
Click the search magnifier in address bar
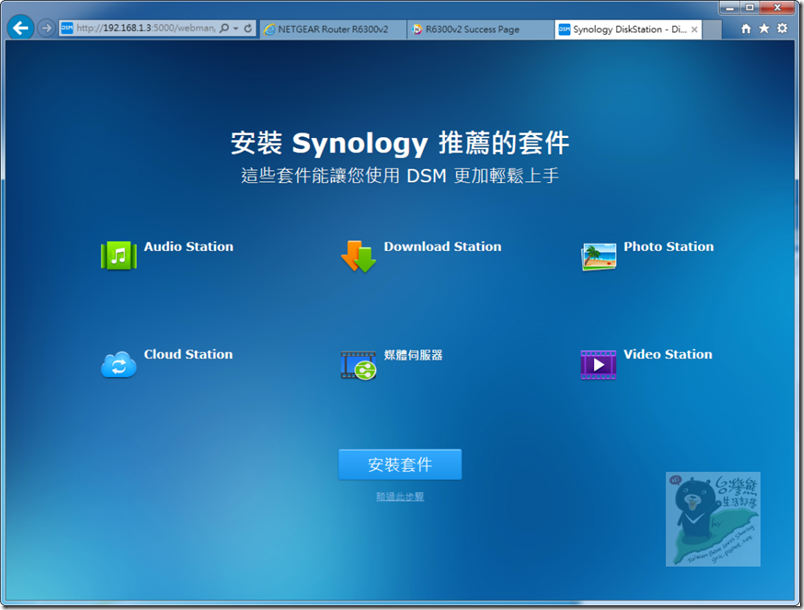point(223,29)
